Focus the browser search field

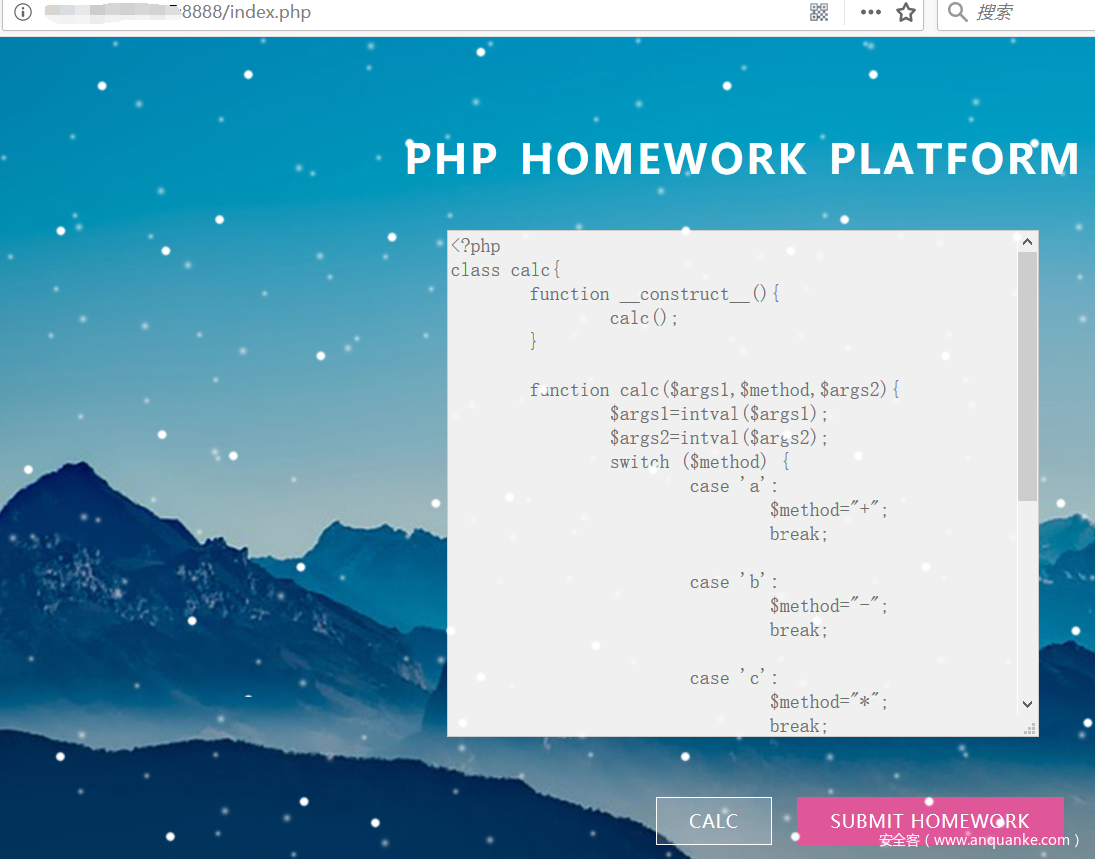coord(1016,13)
